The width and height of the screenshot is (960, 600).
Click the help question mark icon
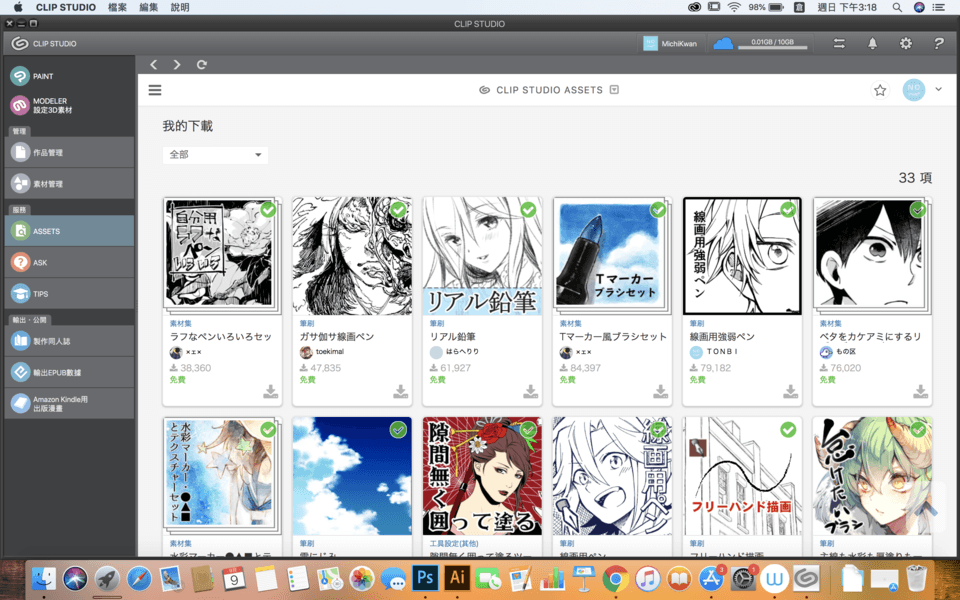pos(939,43)
